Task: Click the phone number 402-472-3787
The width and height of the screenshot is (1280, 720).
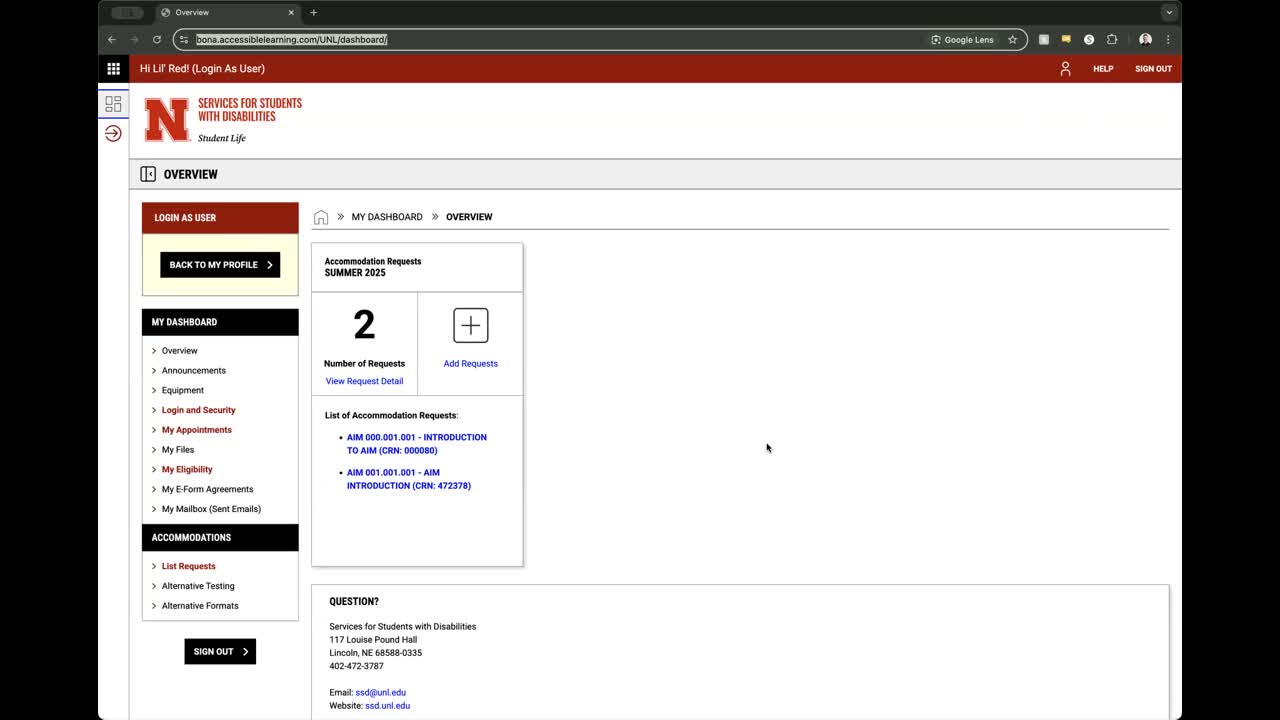Action: (x=356, y=666)
